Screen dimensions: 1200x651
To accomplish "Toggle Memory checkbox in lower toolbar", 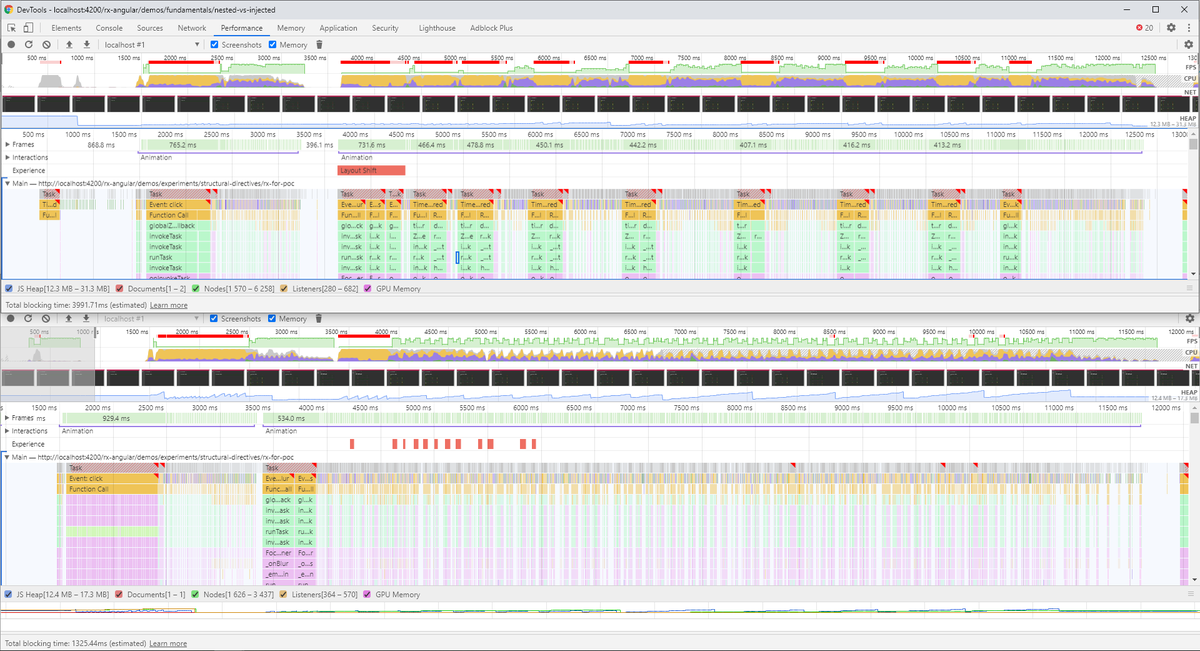I will tap(273, 319).
